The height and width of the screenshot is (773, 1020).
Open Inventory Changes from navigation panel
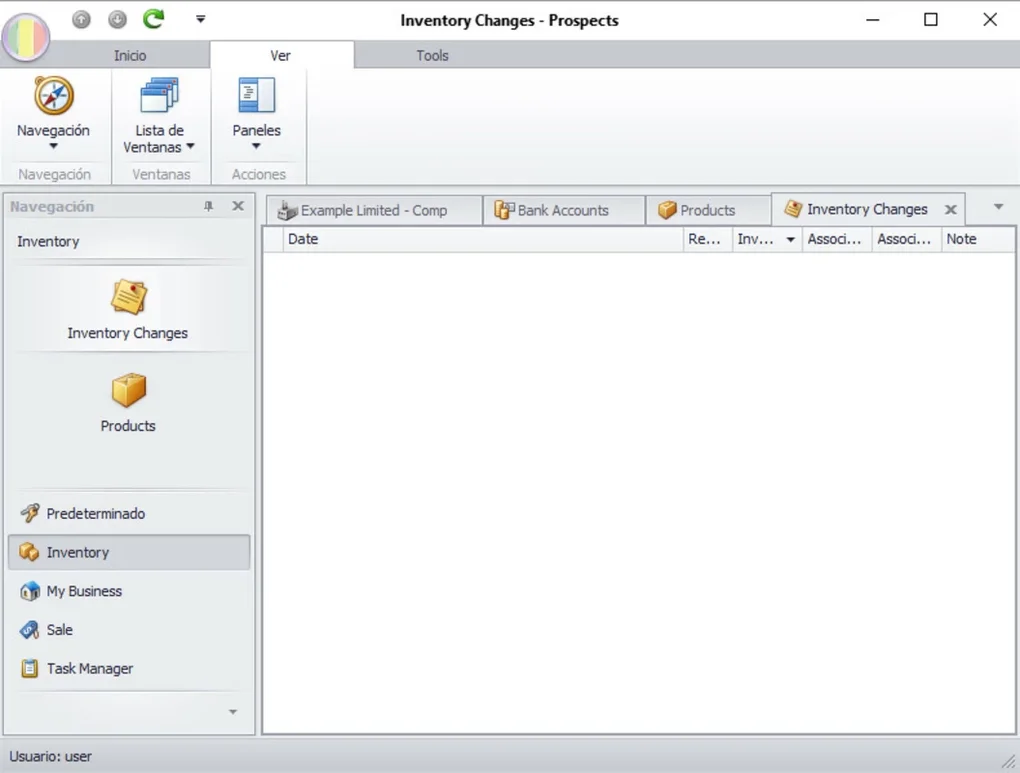click(x=128, y=310)
